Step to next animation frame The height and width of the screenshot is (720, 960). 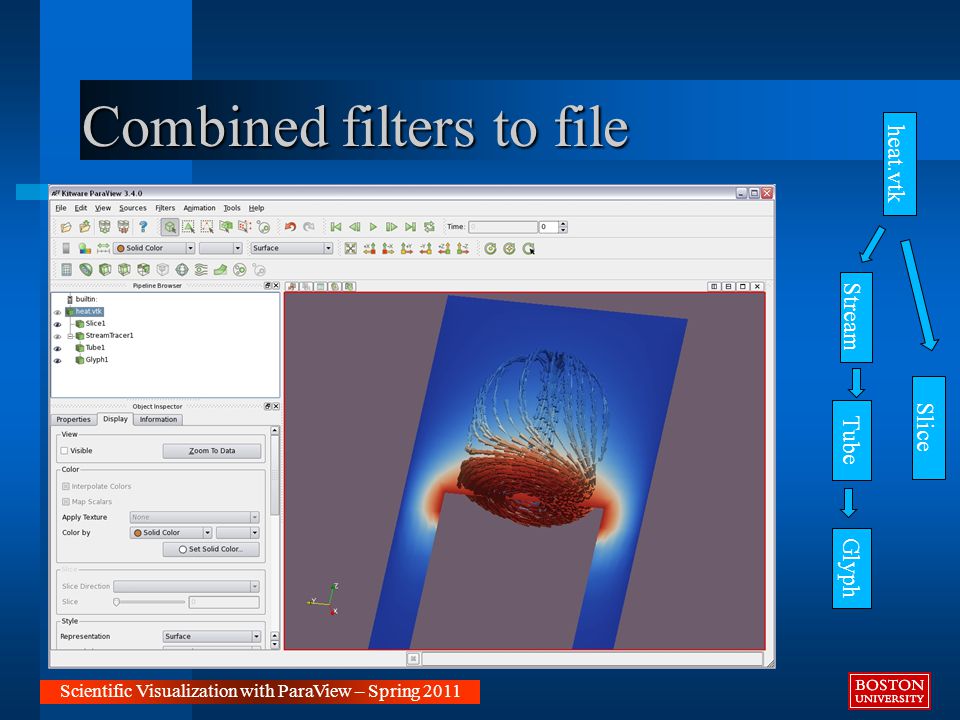[x=391, y=227]
